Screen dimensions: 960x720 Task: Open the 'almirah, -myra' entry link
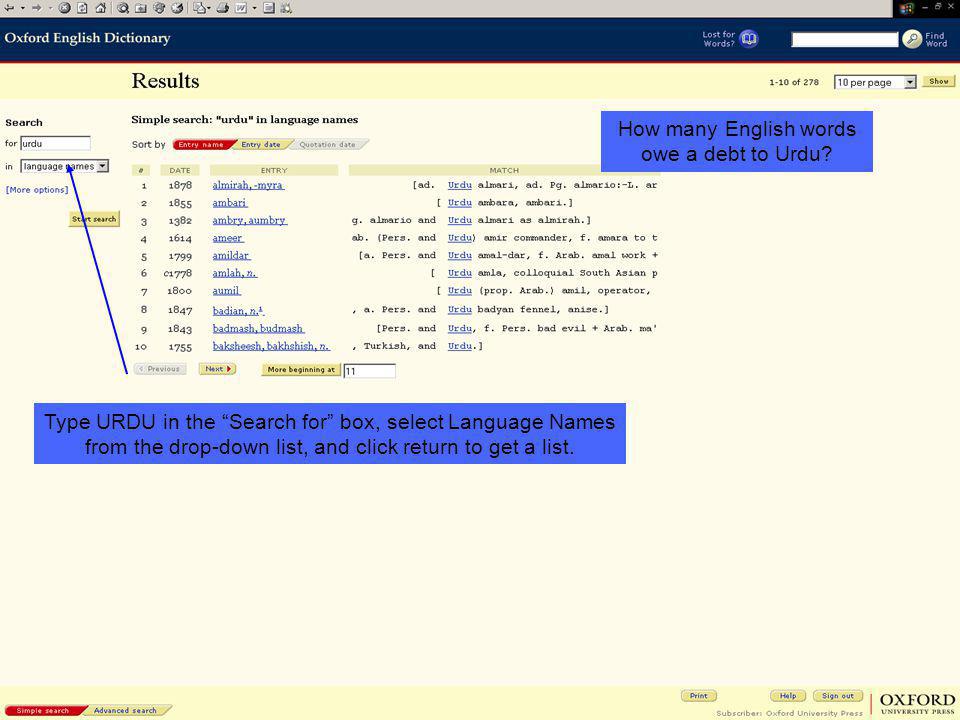[248, 185]
